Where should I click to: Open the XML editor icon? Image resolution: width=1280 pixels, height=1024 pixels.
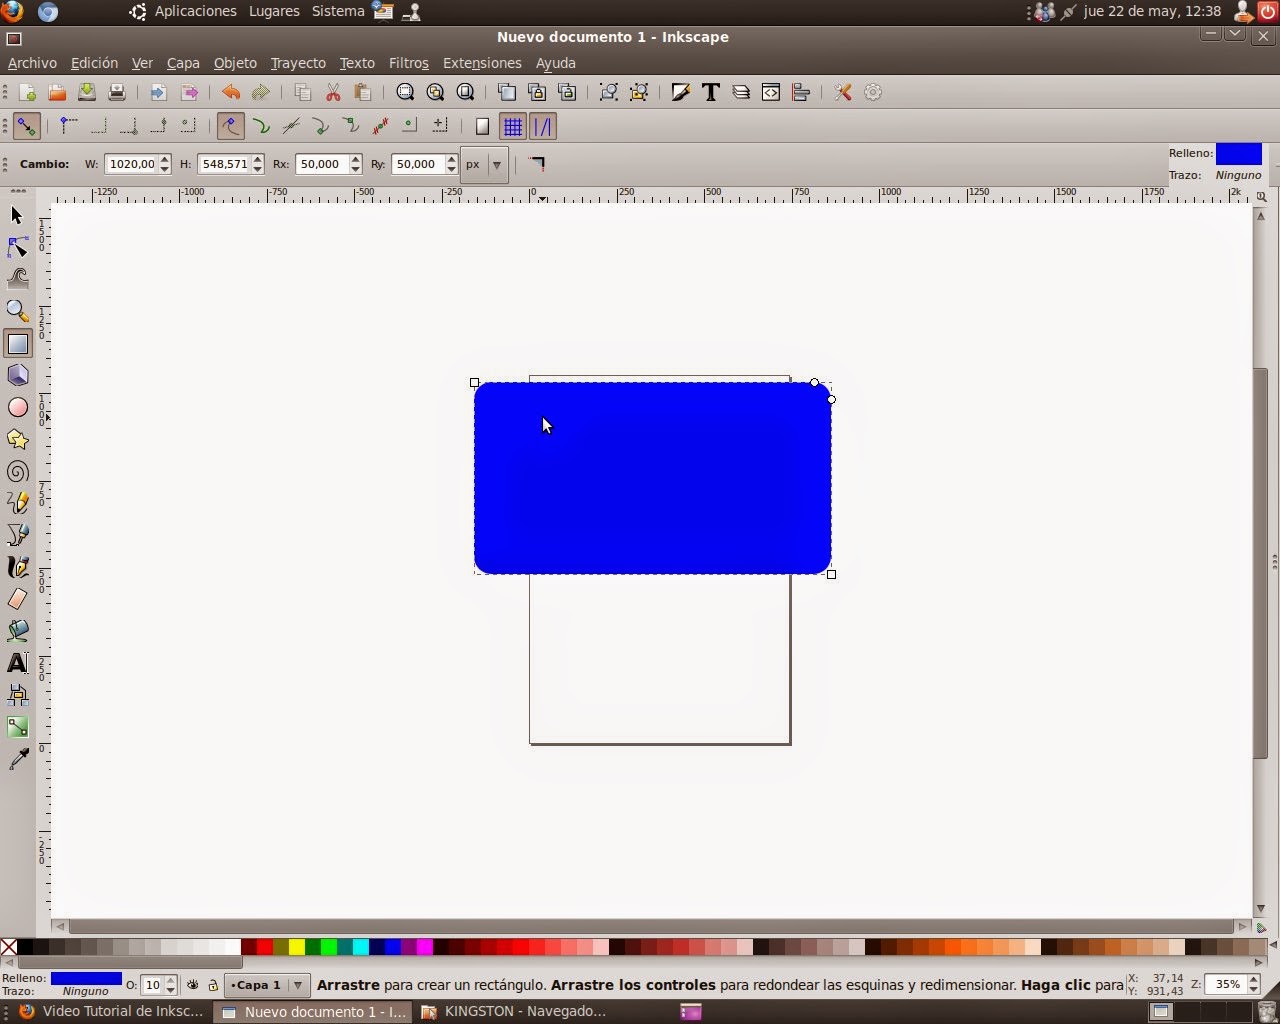point(771,92)
